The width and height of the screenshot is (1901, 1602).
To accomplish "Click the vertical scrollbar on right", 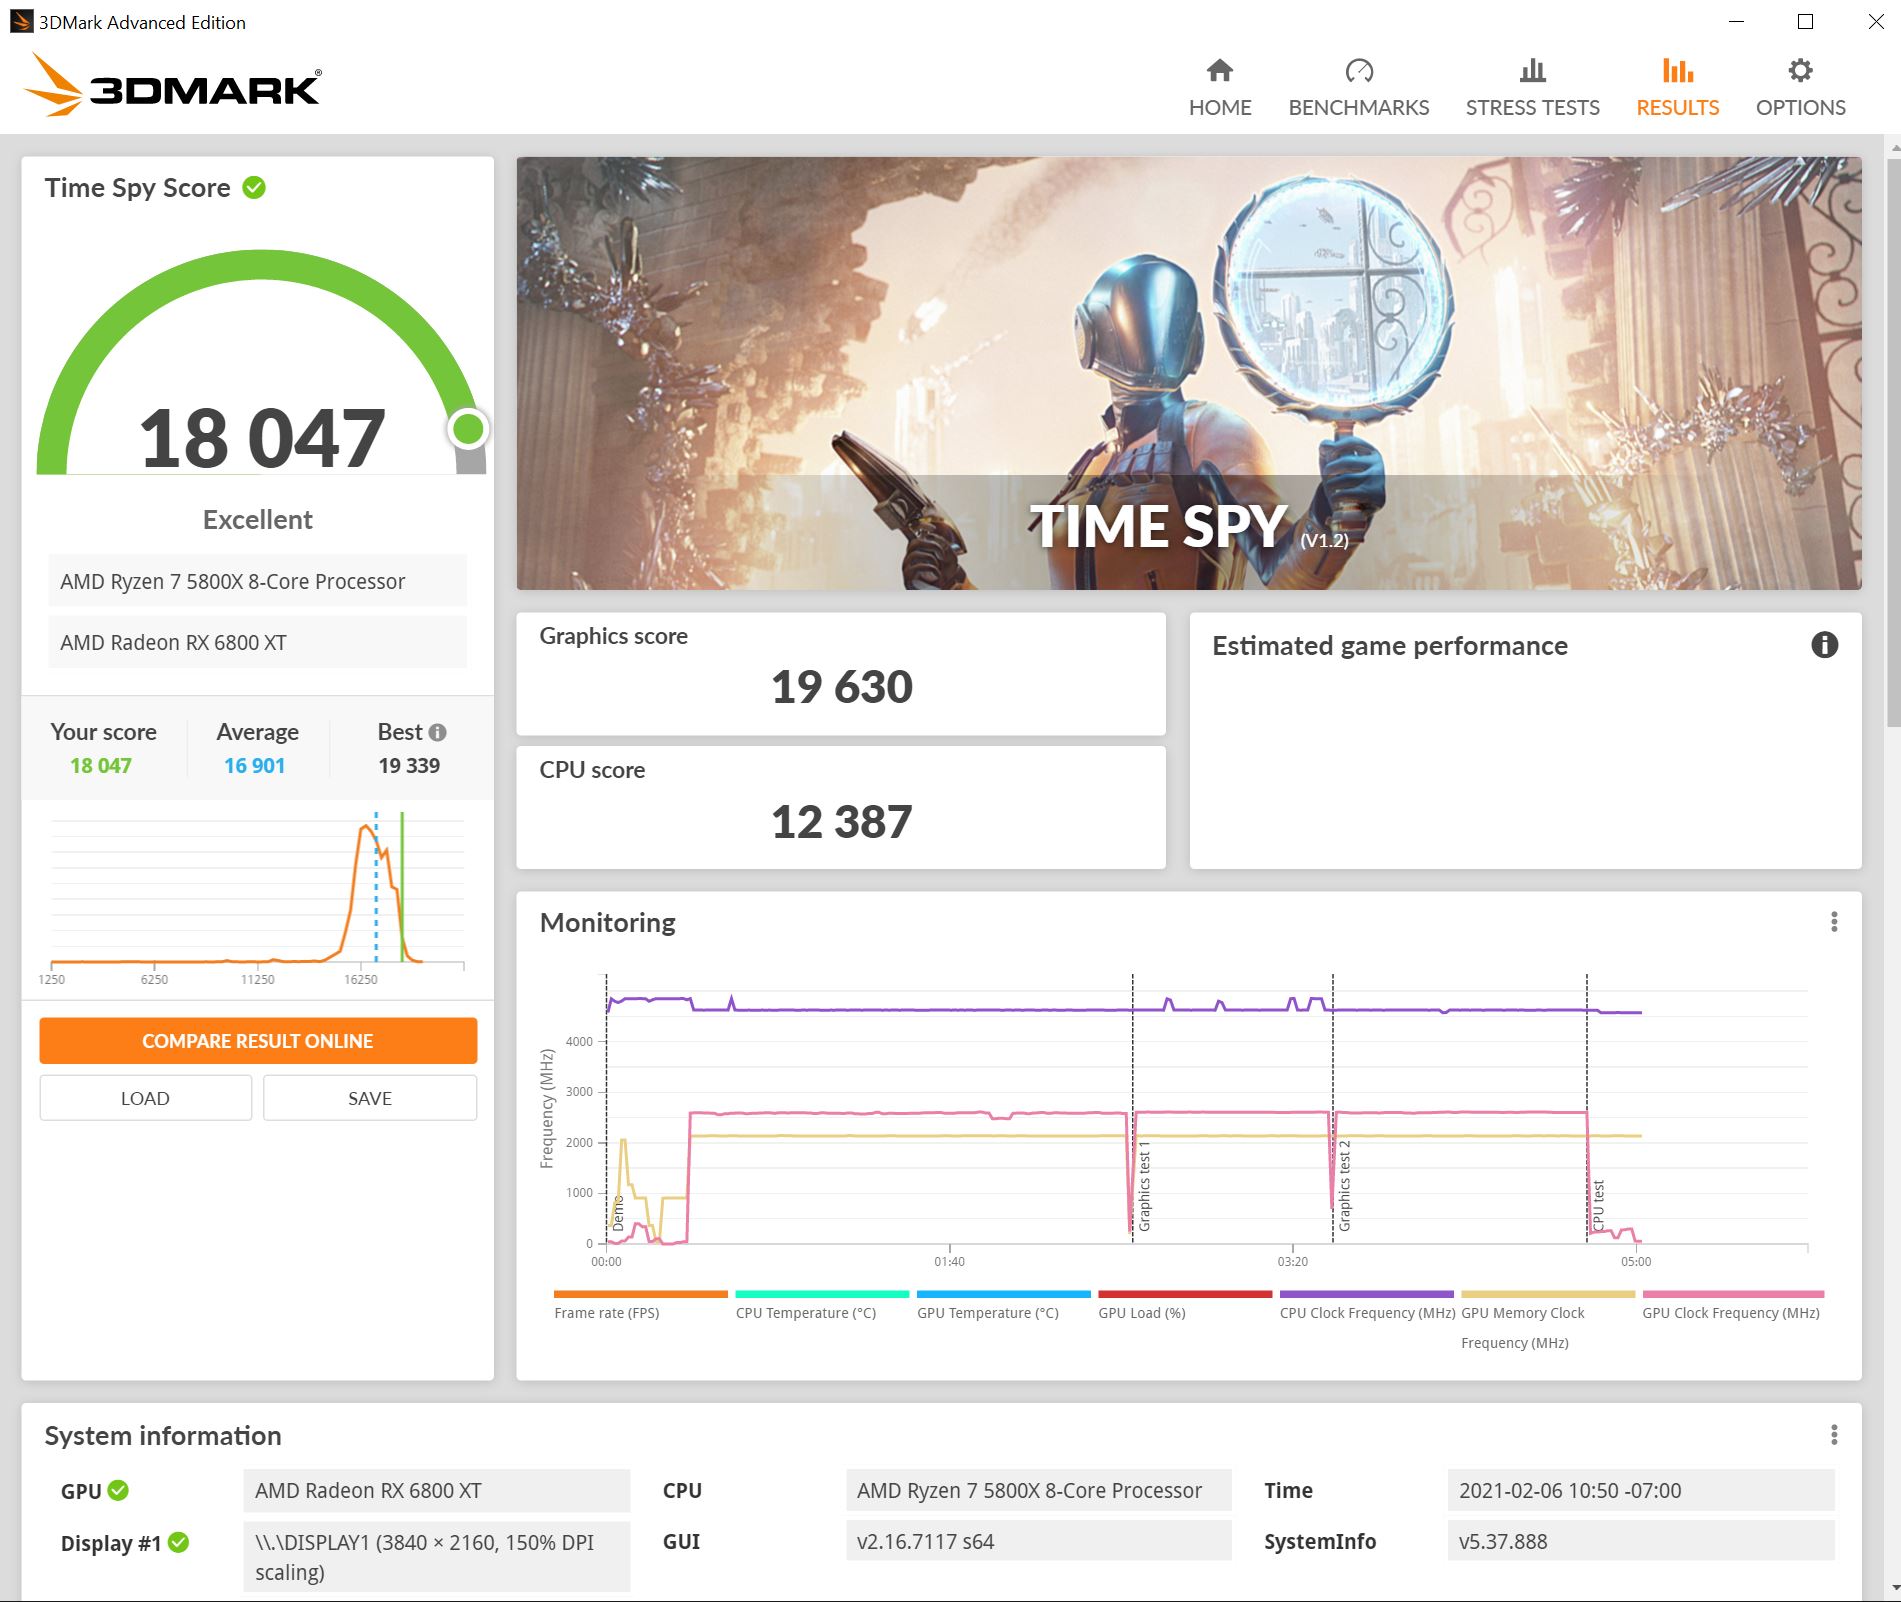I will (1892, 440).
